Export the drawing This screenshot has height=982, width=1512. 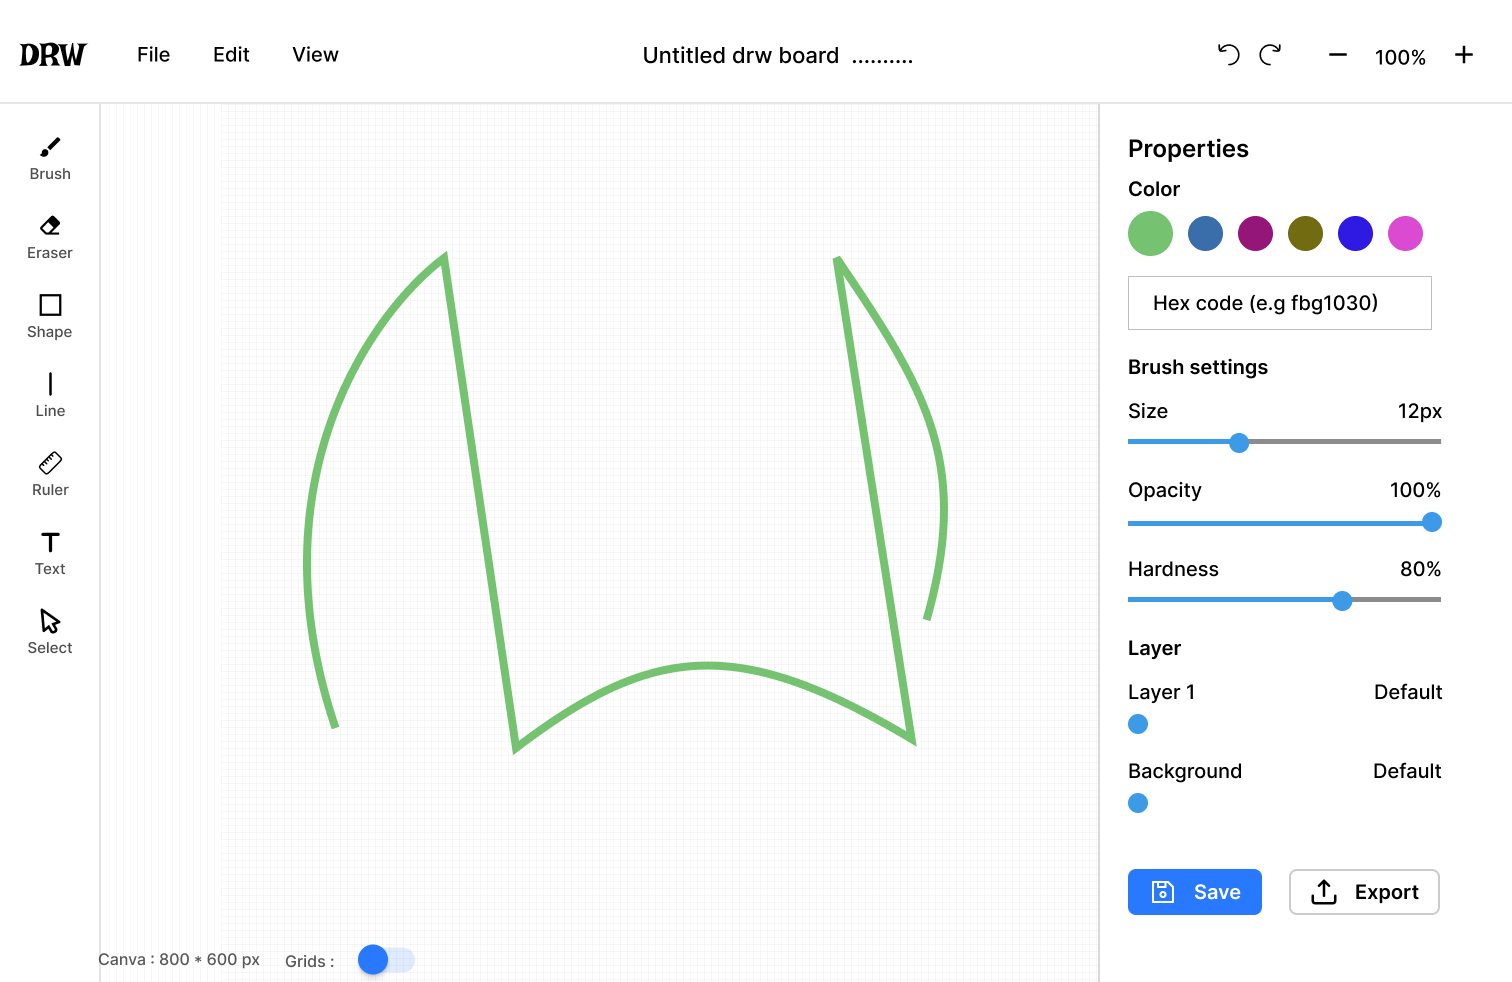click(1364, 892)
